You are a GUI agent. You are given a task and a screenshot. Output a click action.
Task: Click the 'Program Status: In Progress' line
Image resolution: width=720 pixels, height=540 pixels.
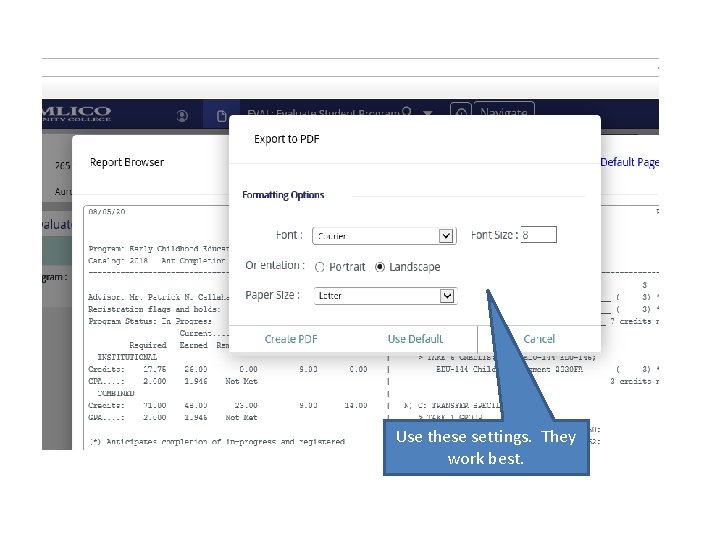click(x=150, y=321)
